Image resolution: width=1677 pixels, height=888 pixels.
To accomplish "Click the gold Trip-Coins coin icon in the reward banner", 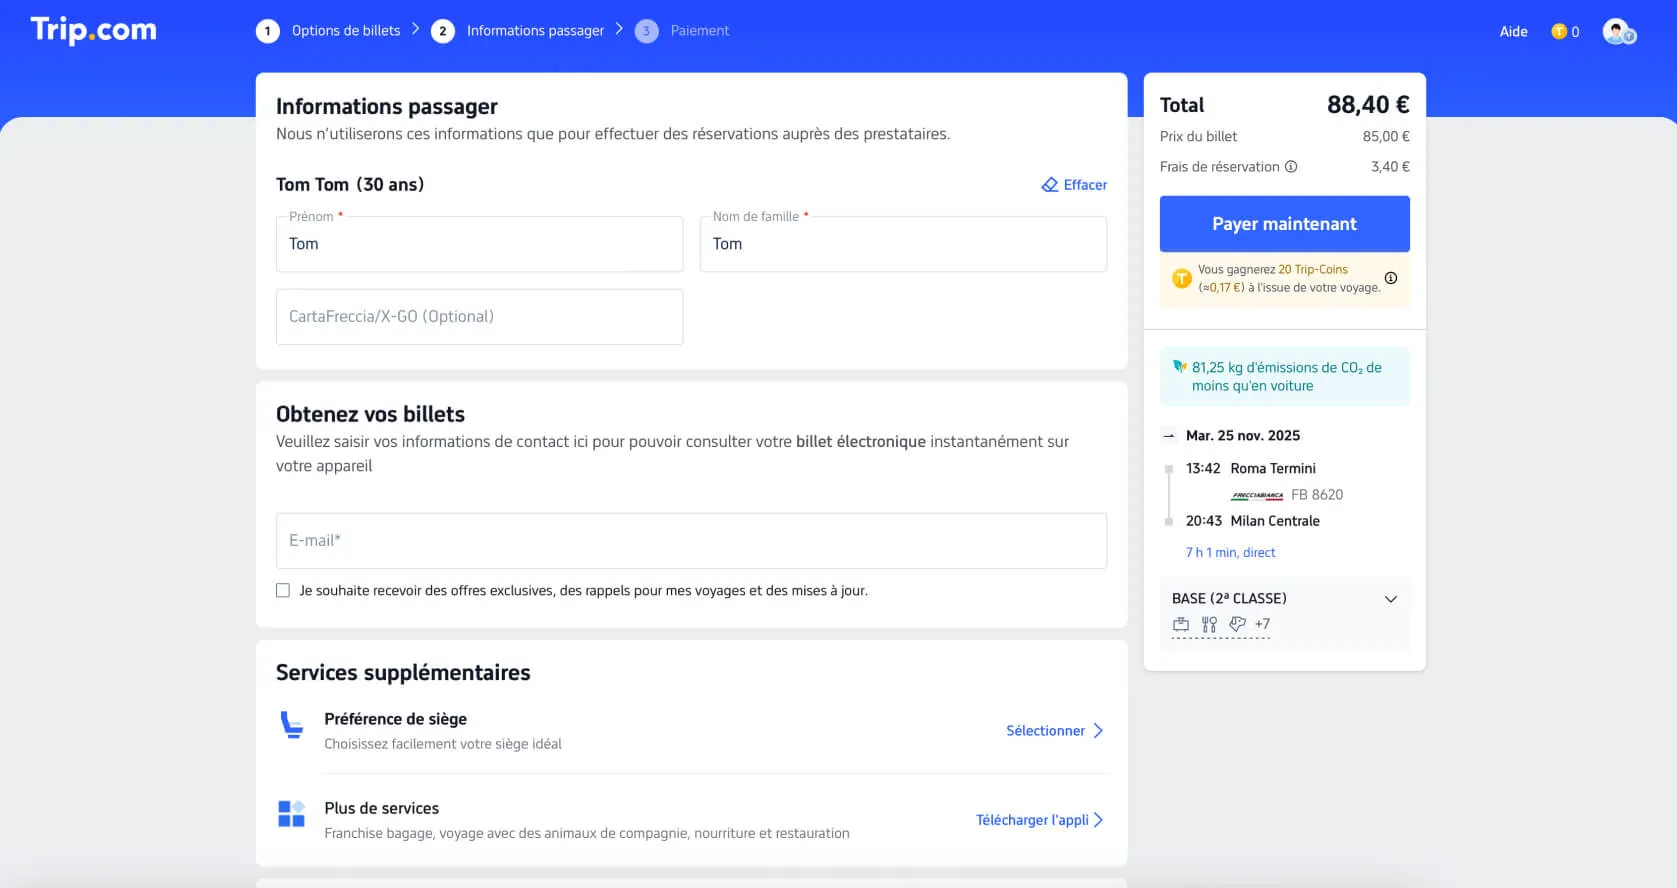I will (x=1181, y=278).
